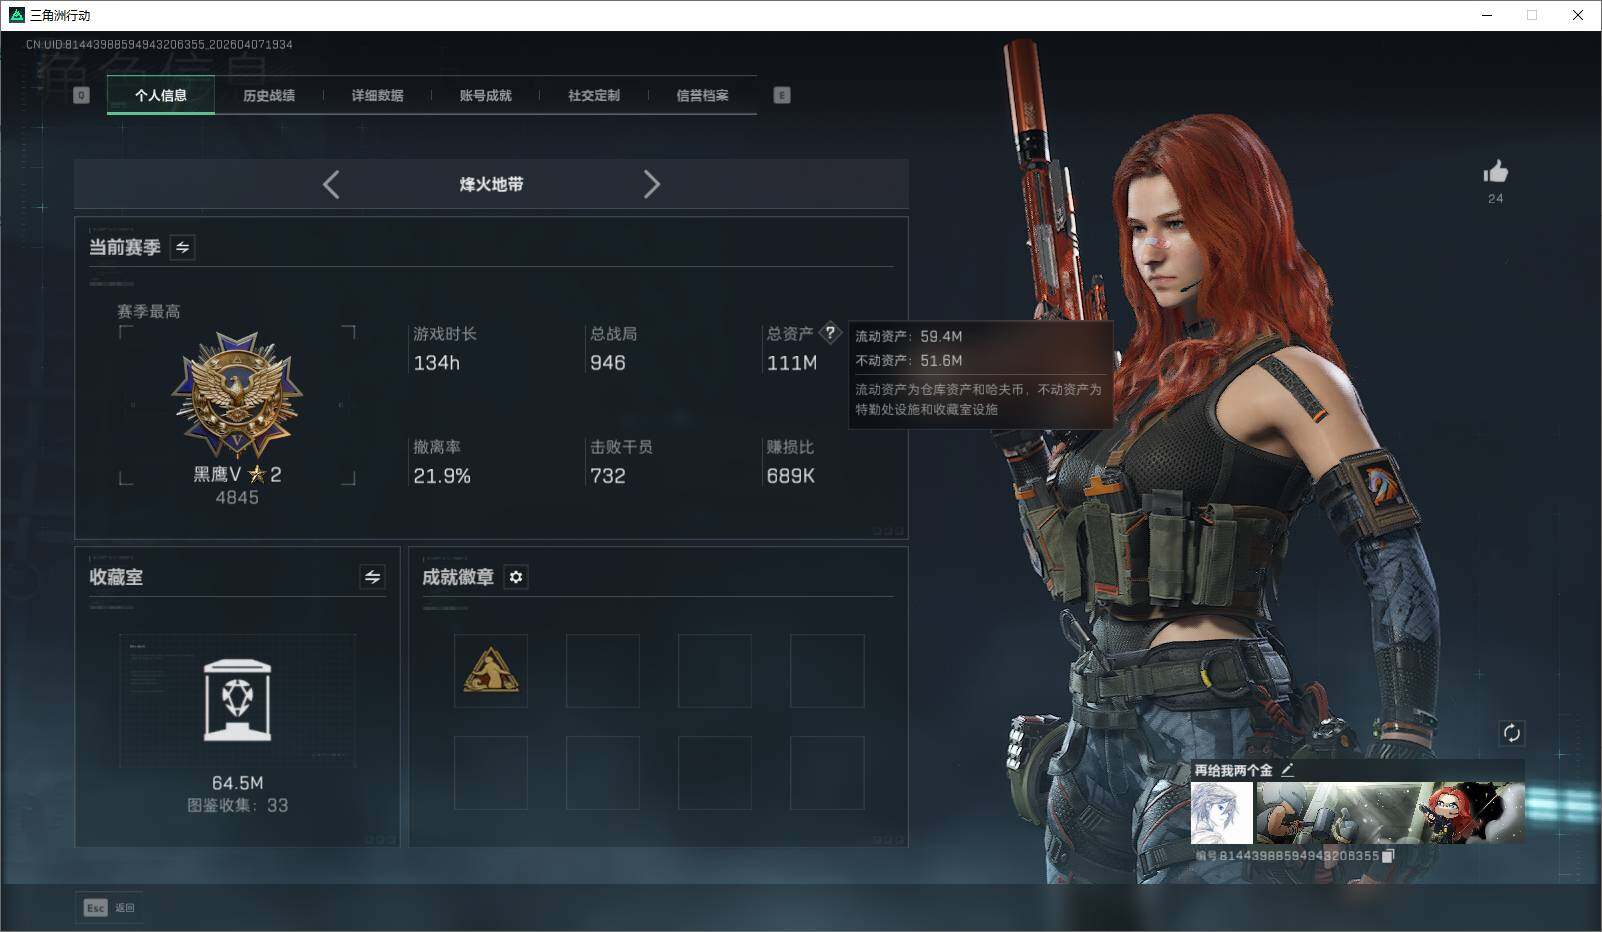
Task: Click the sketch portrait avatar thumbnail
Action: coord(1222,813)
